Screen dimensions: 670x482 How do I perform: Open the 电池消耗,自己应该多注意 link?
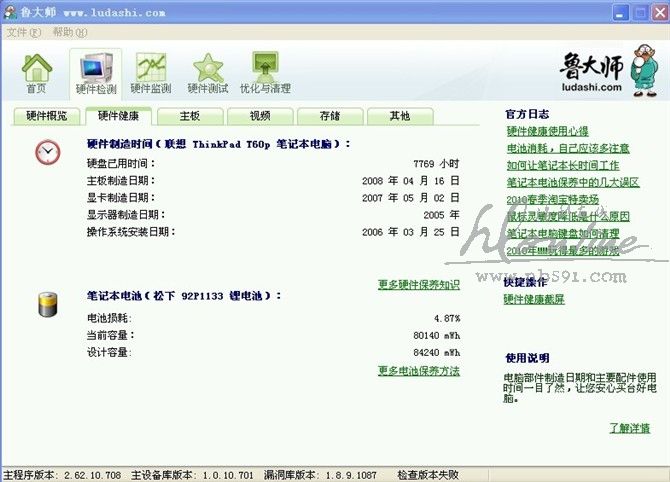pyautogui.click(x=568, y=148)
